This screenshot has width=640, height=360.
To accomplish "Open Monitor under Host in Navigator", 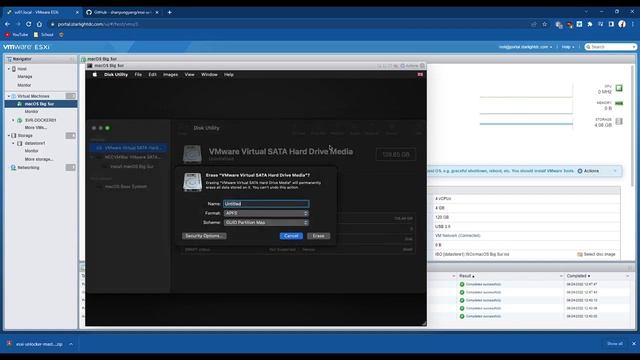I will 24,85.
